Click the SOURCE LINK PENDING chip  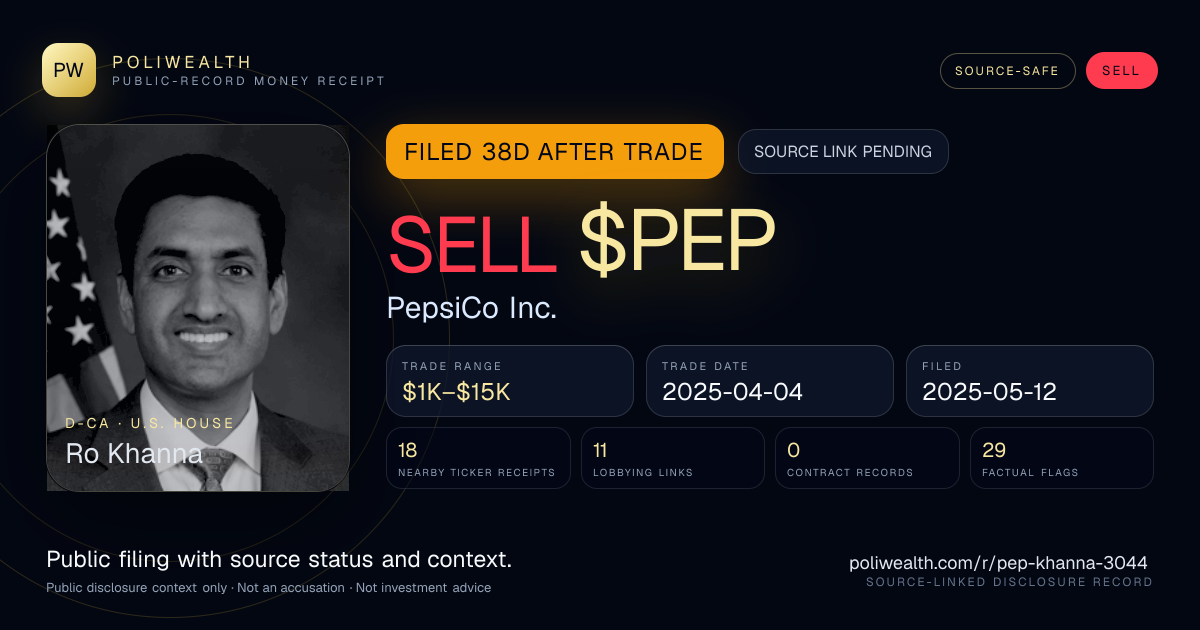point(843,152)
